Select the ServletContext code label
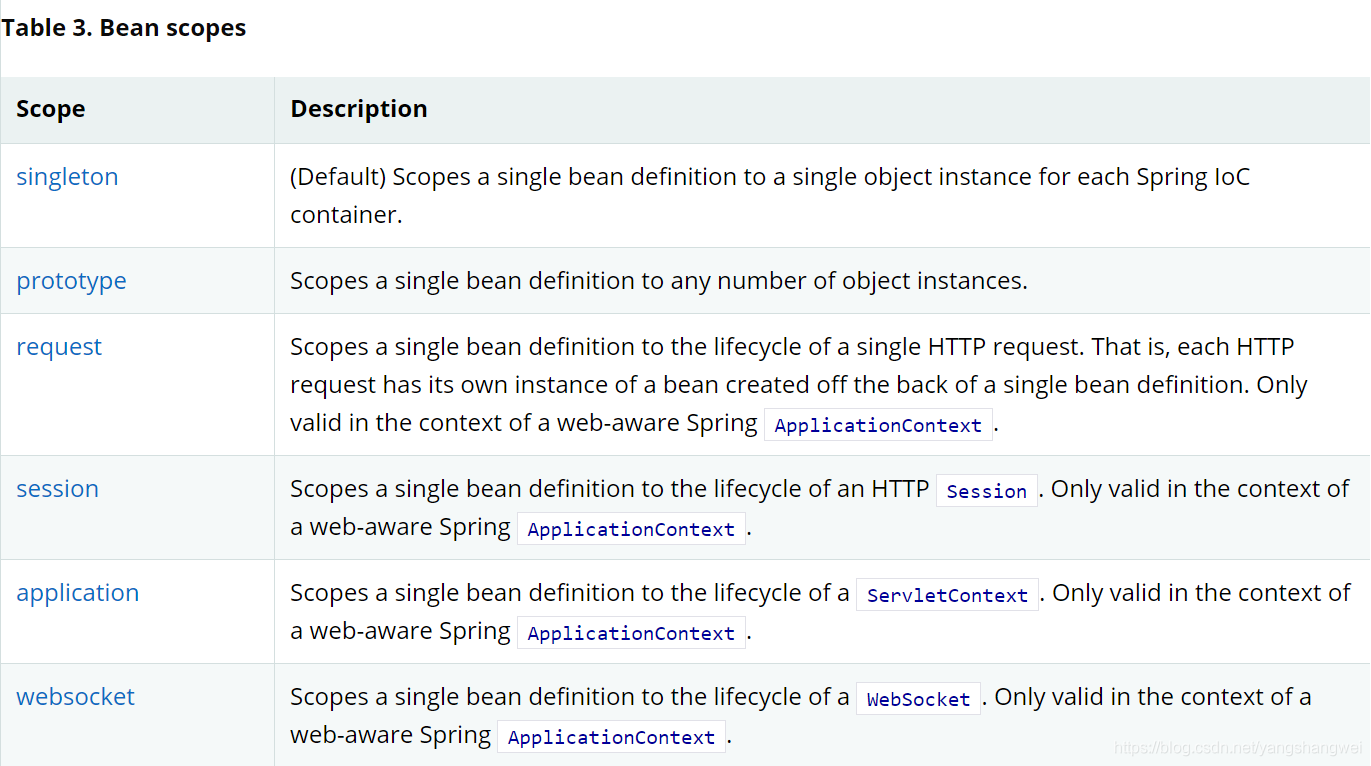The width and height of the screenshot is (1371, 766). [947, 595]
